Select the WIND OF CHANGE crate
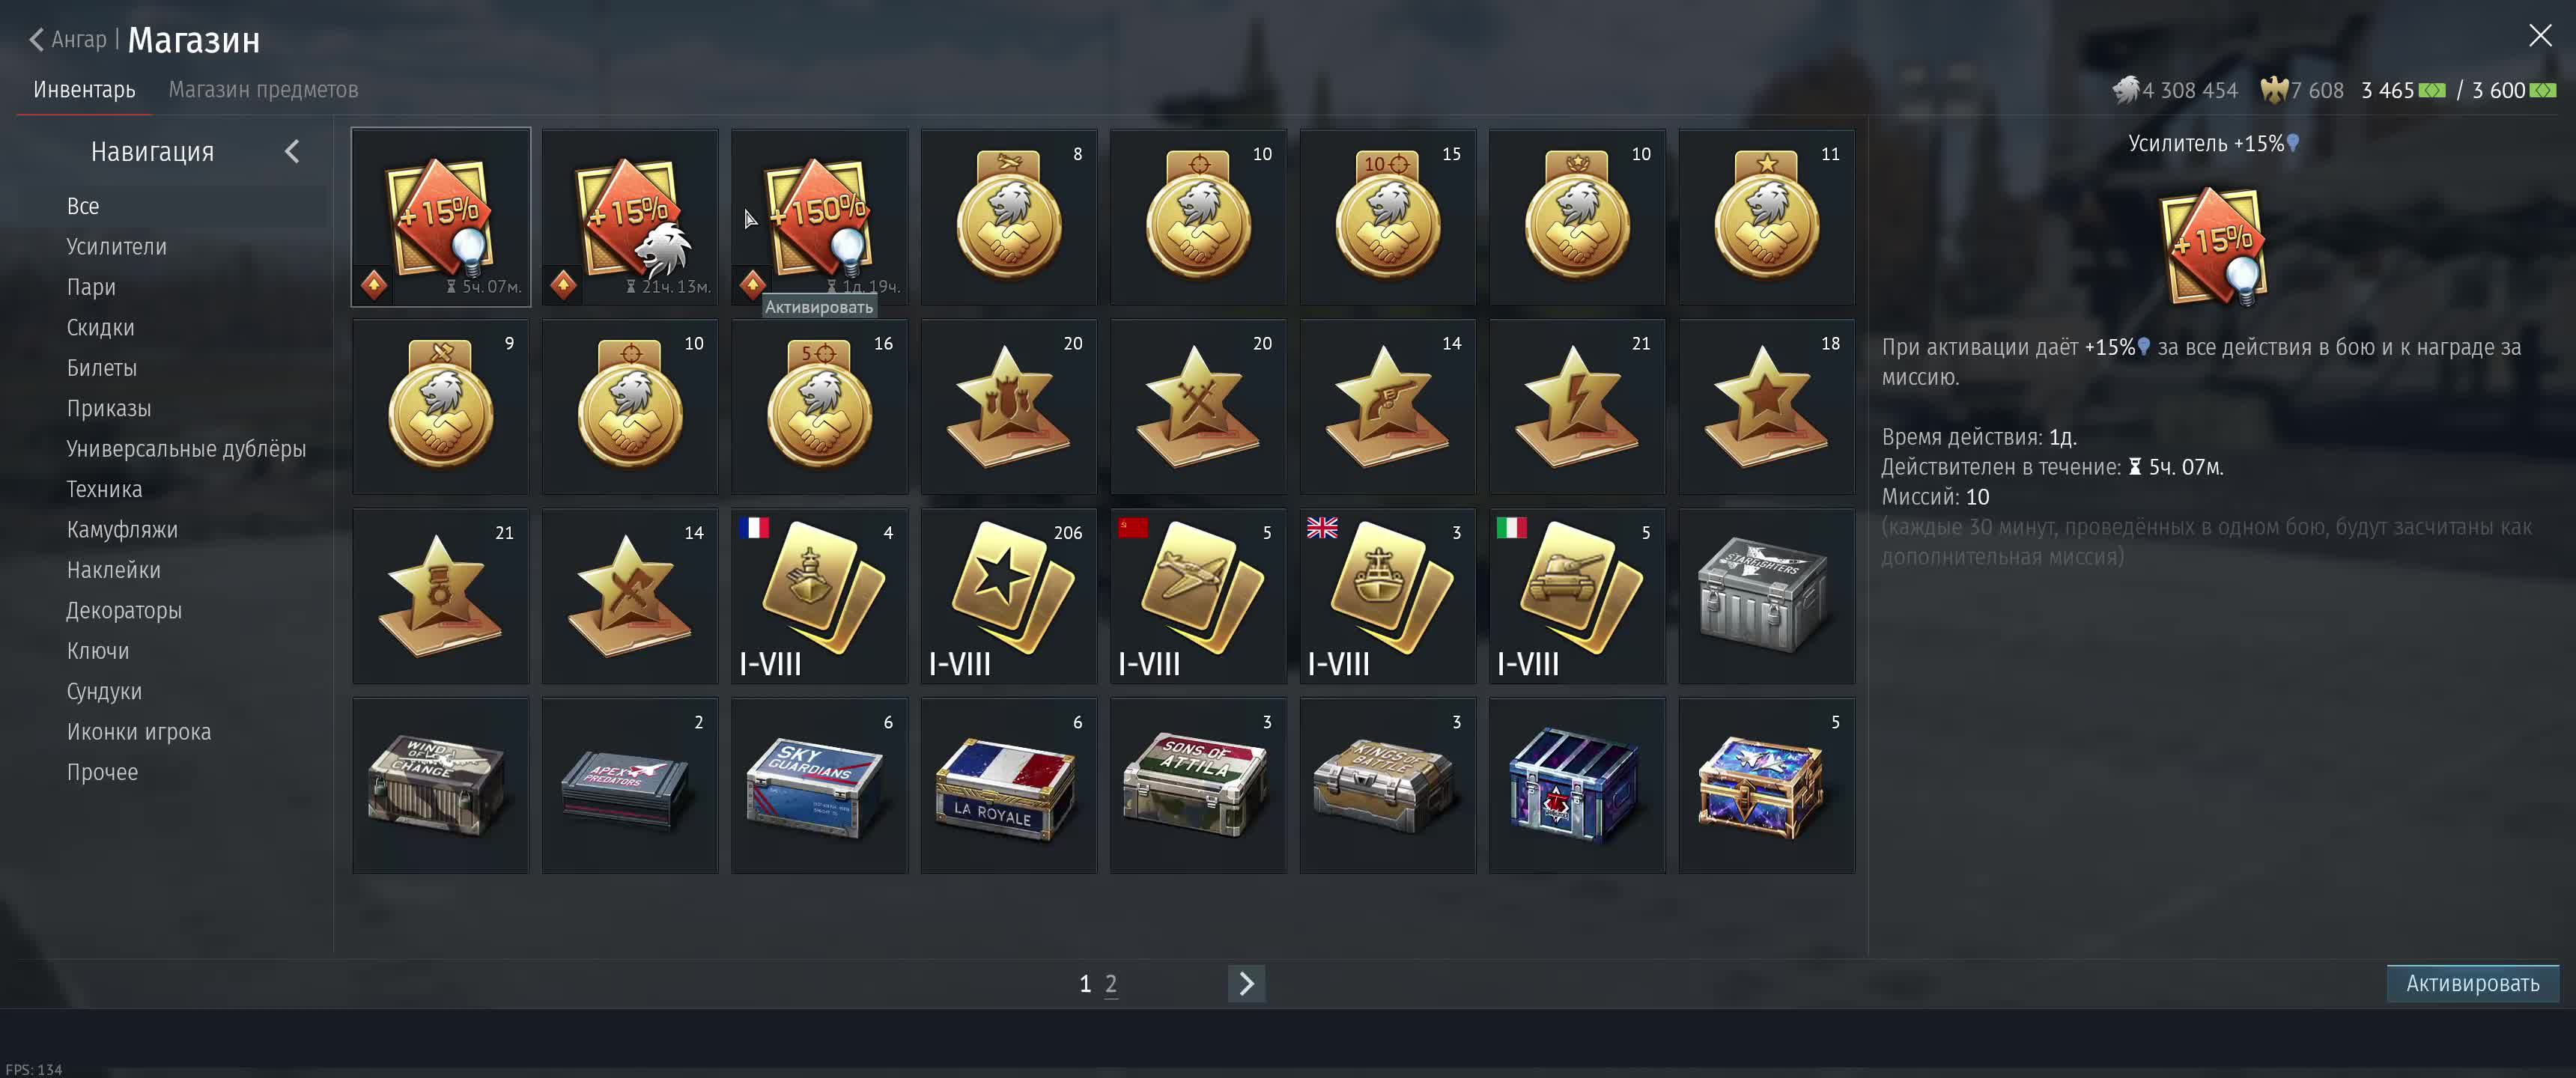The image size is (2576, 1078). [x=440, y=786]
